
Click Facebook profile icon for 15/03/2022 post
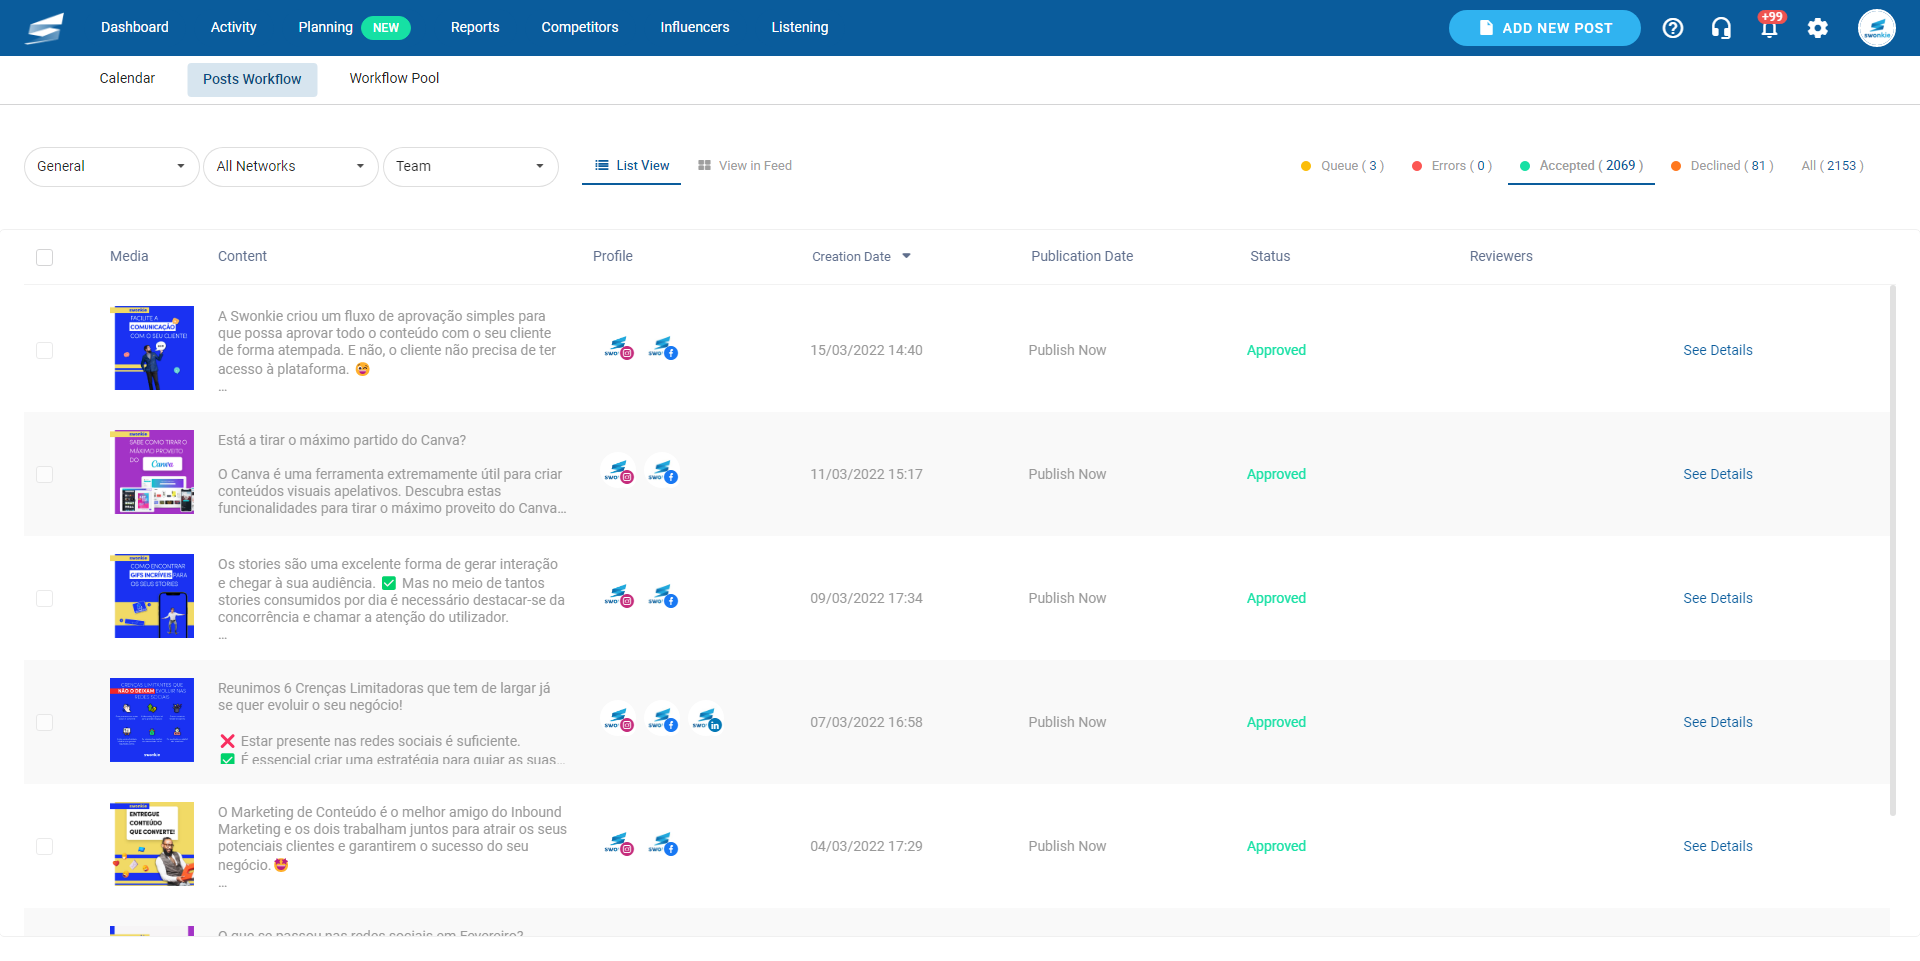pos(663,348)
